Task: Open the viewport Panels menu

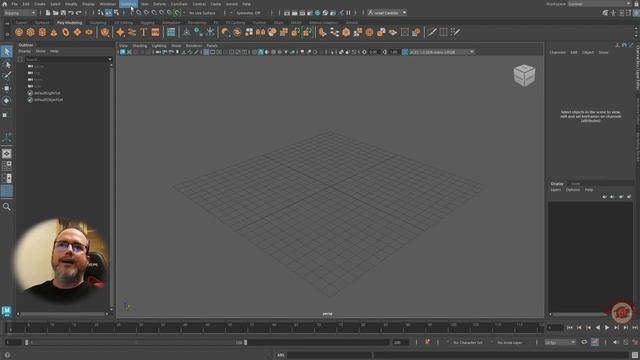Action: [212, 46]
